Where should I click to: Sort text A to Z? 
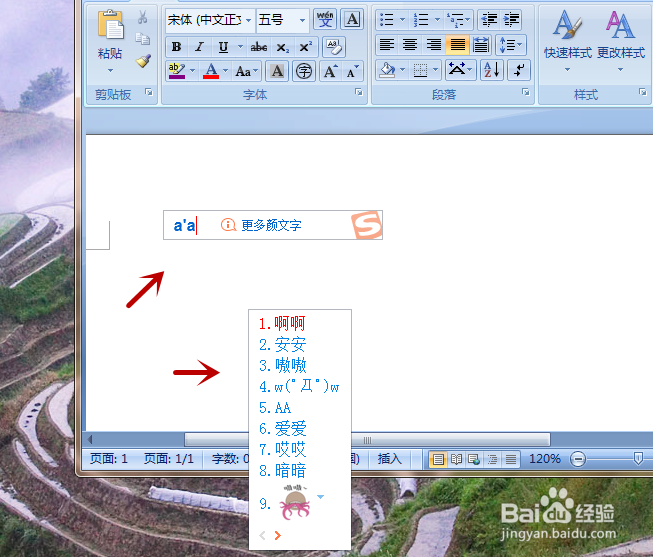[492, 70]
